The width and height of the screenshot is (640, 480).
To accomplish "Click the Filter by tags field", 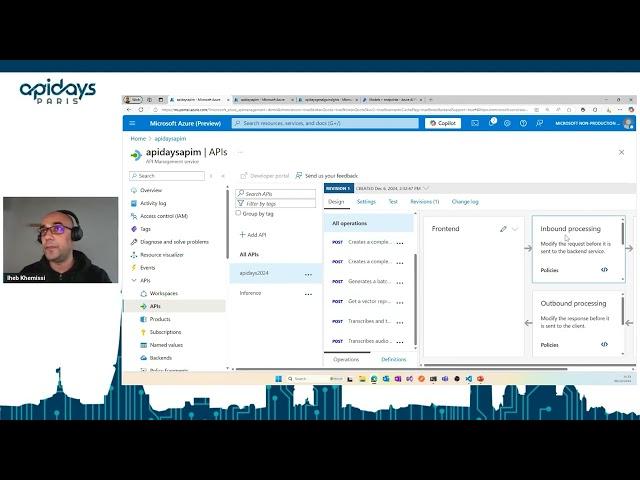I will click(x=276, y=203).
